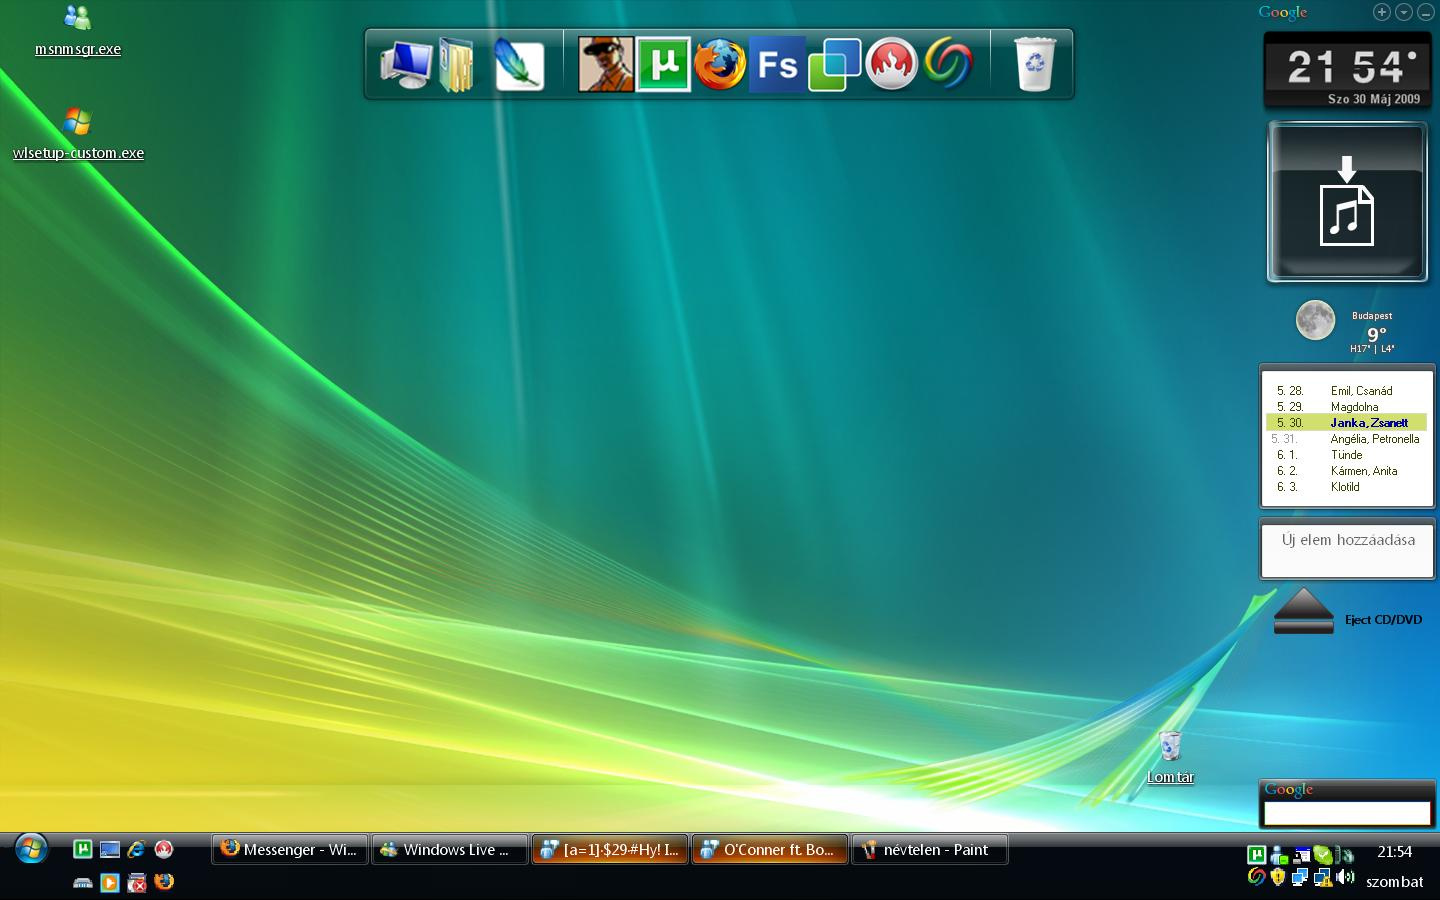
Task: Open the yellow security shield tray icon
Action: tap(1278, 877)
